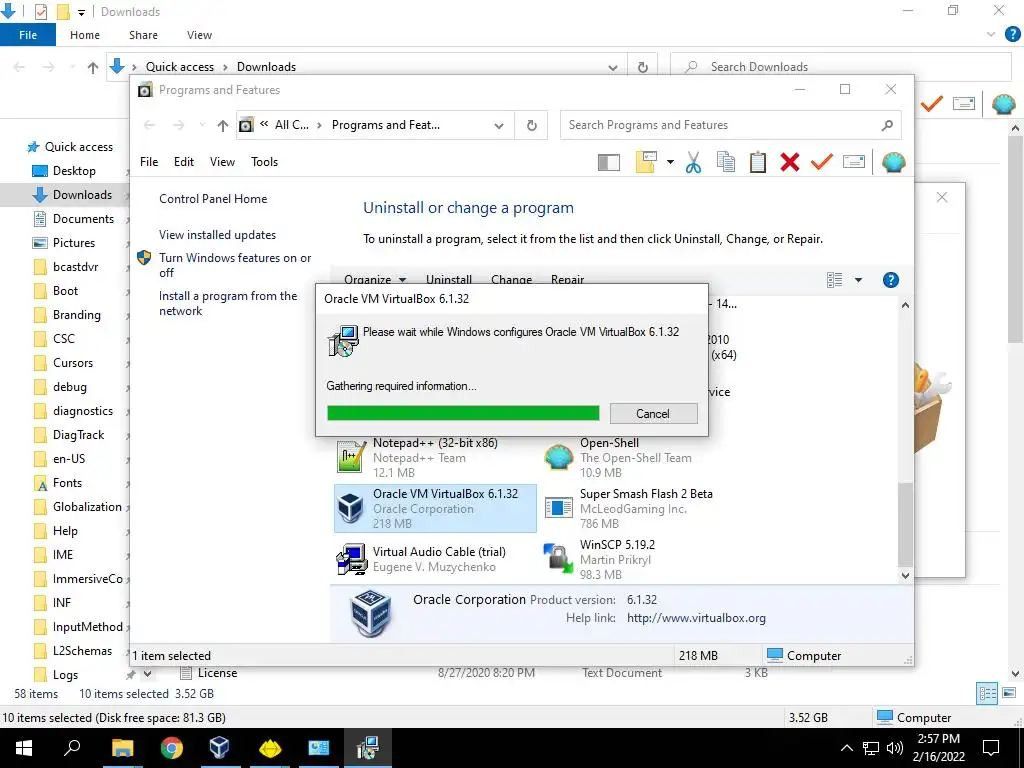1024x768 pixels.
Task: Change view layout icon in Programs list header
Action: click(835, 280)
